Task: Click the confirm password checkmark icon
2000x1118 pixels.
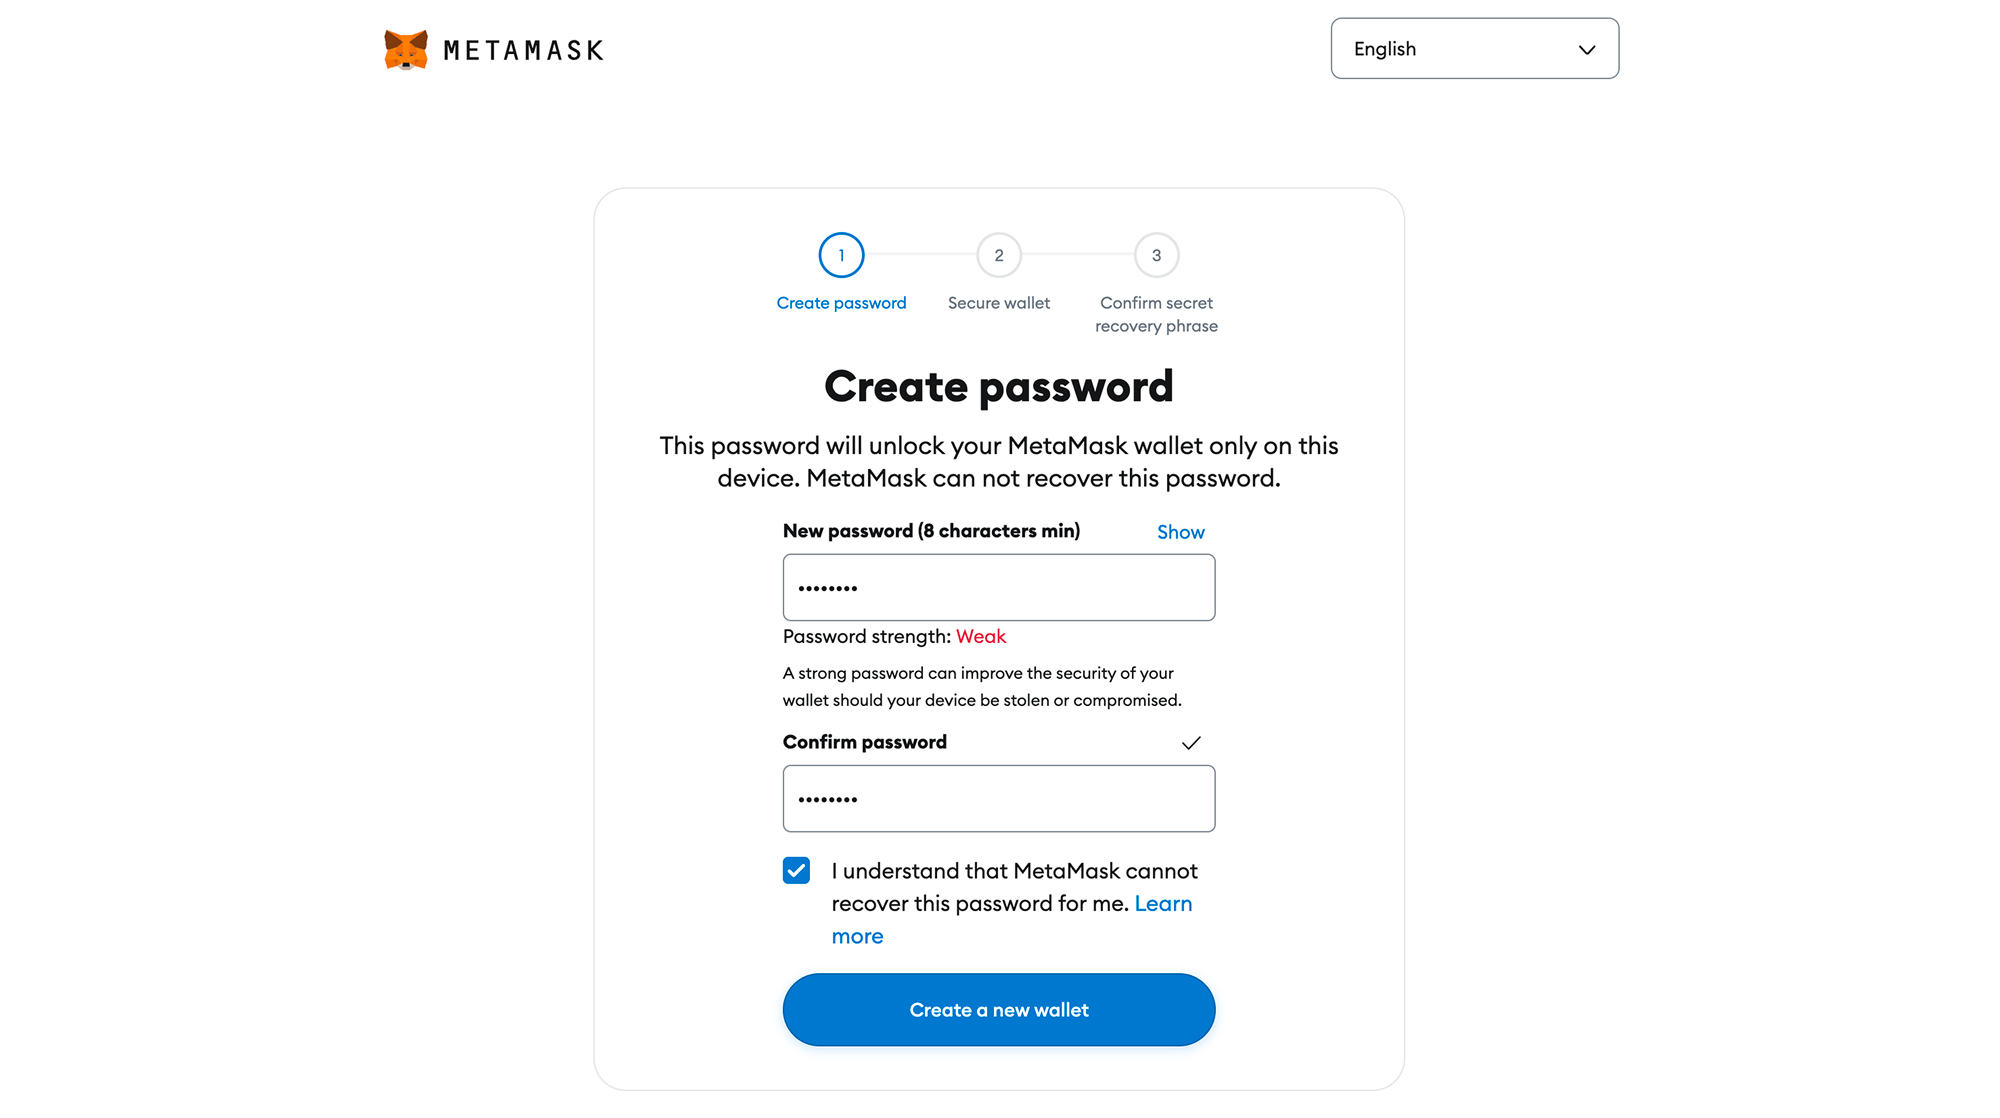Action: [1190, 743]
